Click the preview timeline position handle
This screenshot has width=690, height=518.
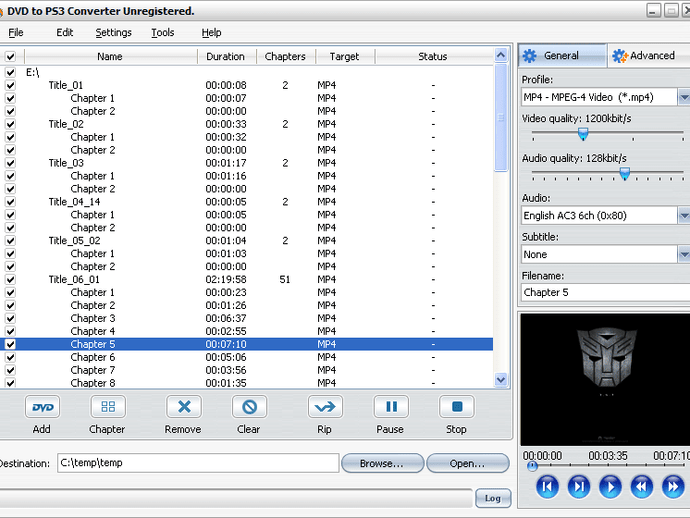(x=532, y=466)
